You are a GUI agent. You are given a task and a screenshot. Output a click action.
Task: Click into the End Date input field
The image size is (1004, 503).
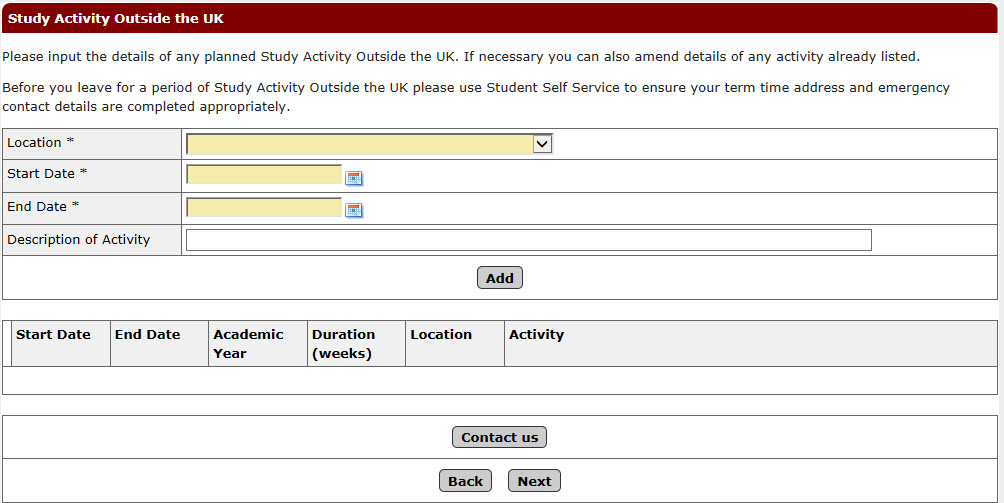click(264, 208)
